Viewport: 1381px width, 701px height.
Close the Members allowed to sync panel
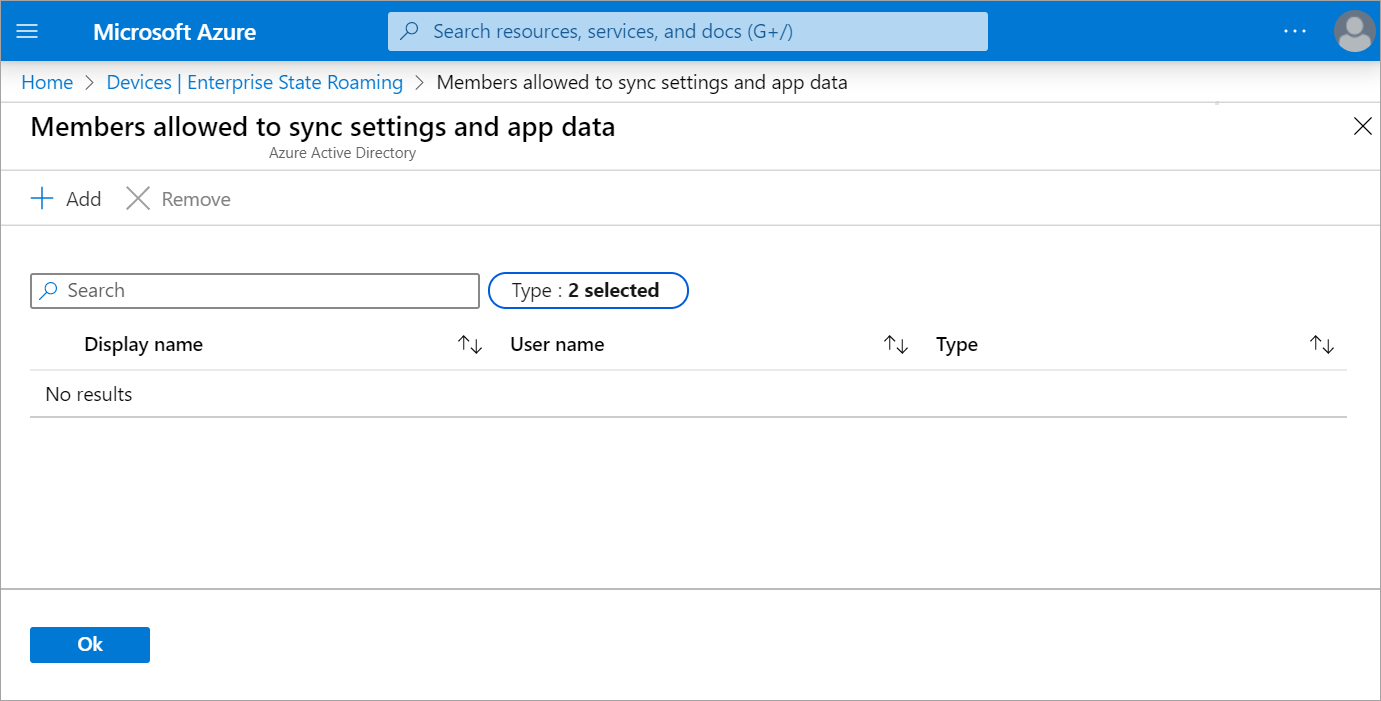(1363, 126)
